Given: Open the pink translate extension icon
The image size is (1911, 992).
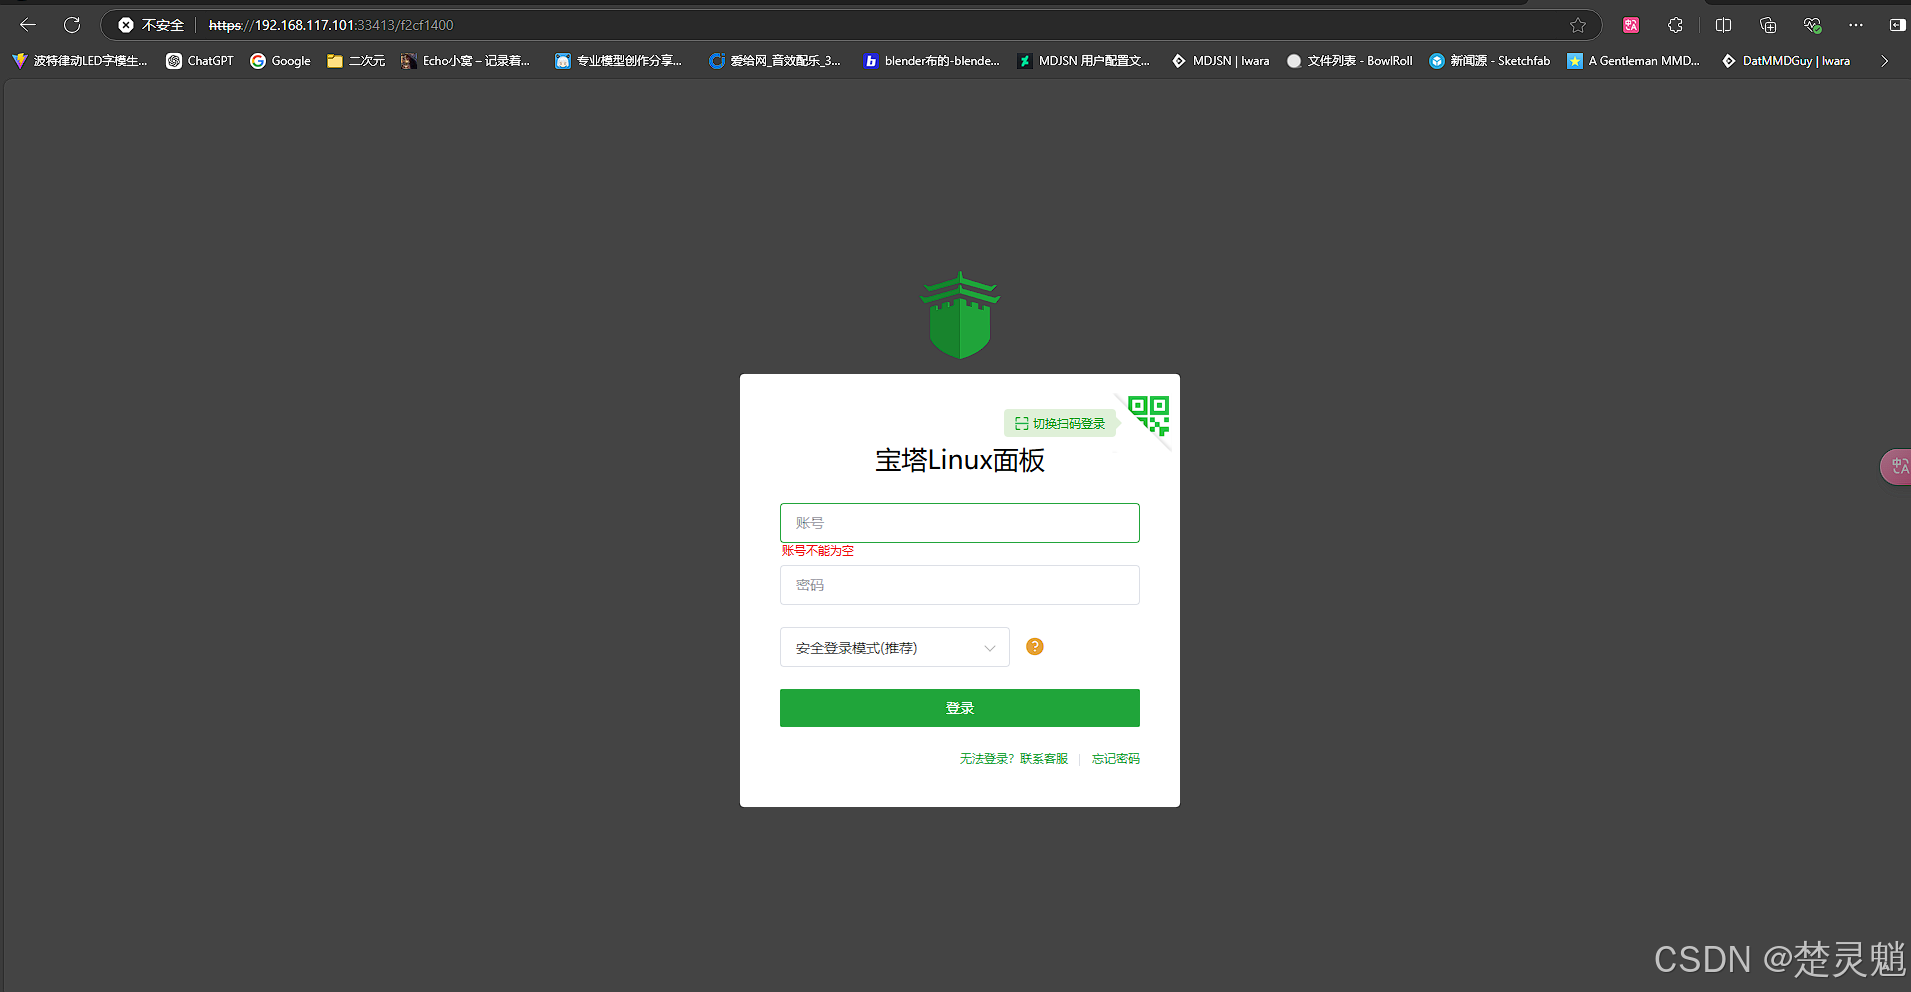Looking at the screenshot, I should pyautogui.click(x=1631, y=25).
